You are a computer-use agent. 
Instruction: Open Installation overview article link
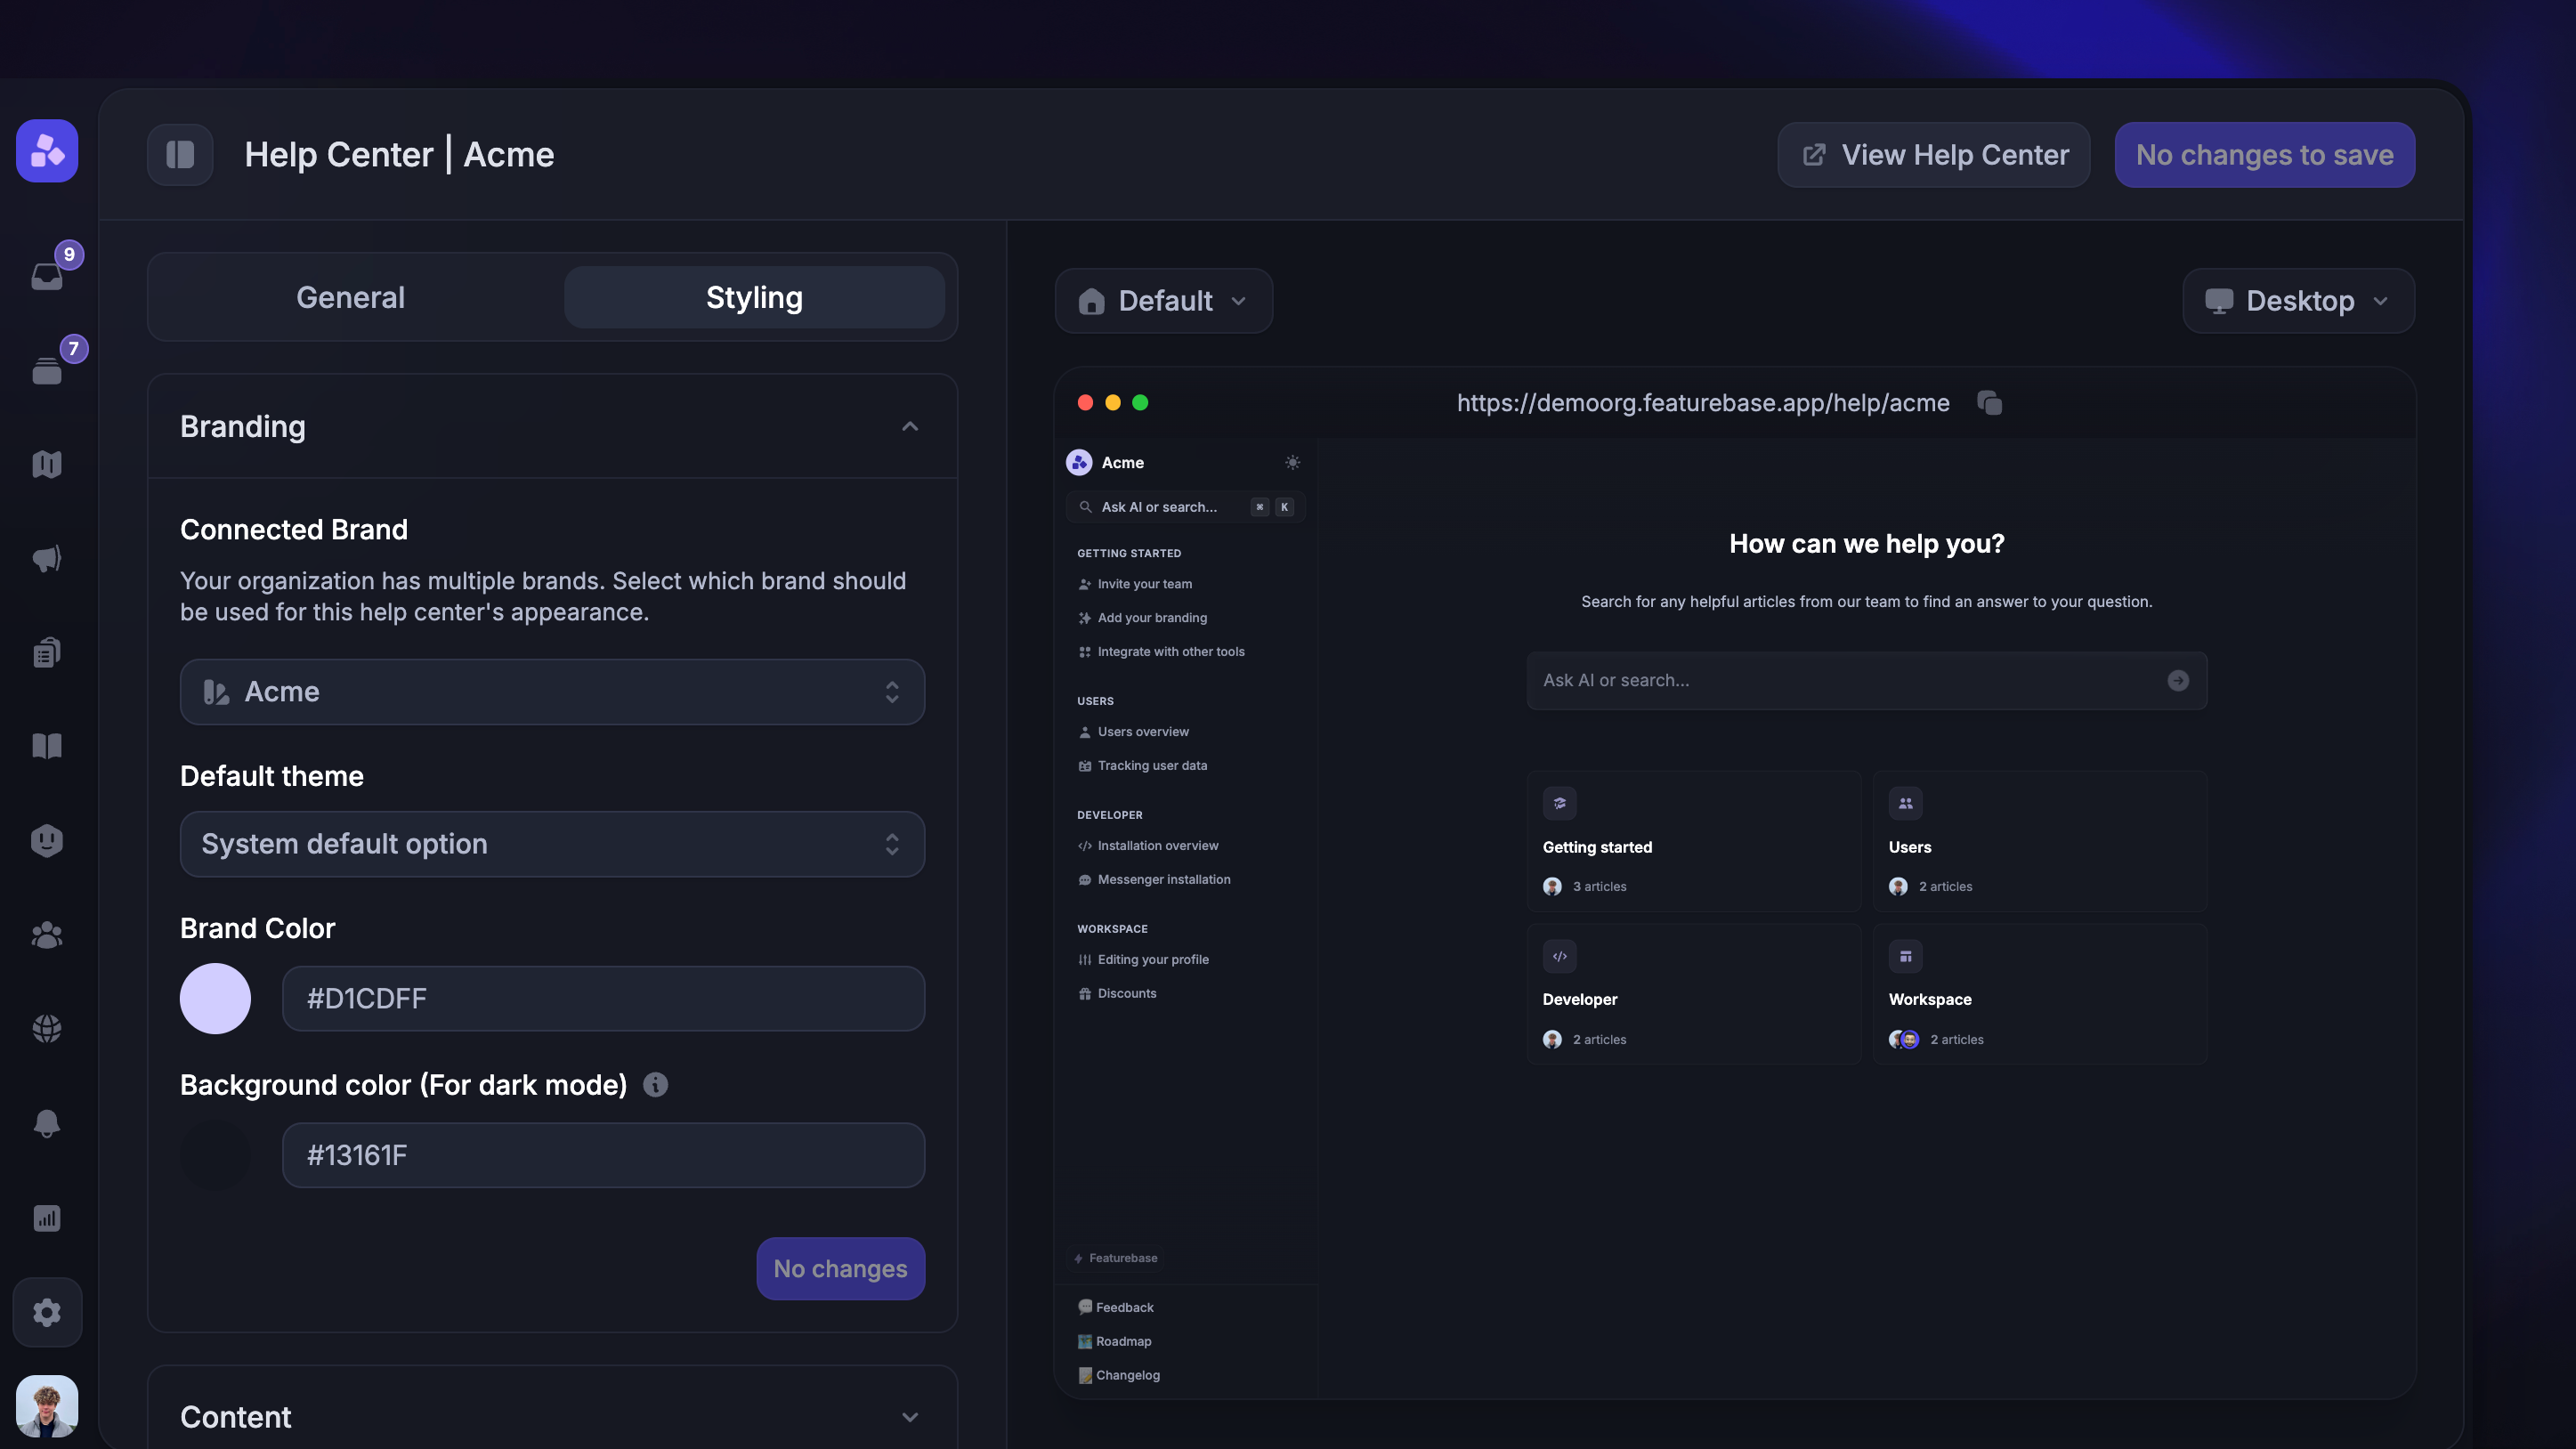(1148, 846)
